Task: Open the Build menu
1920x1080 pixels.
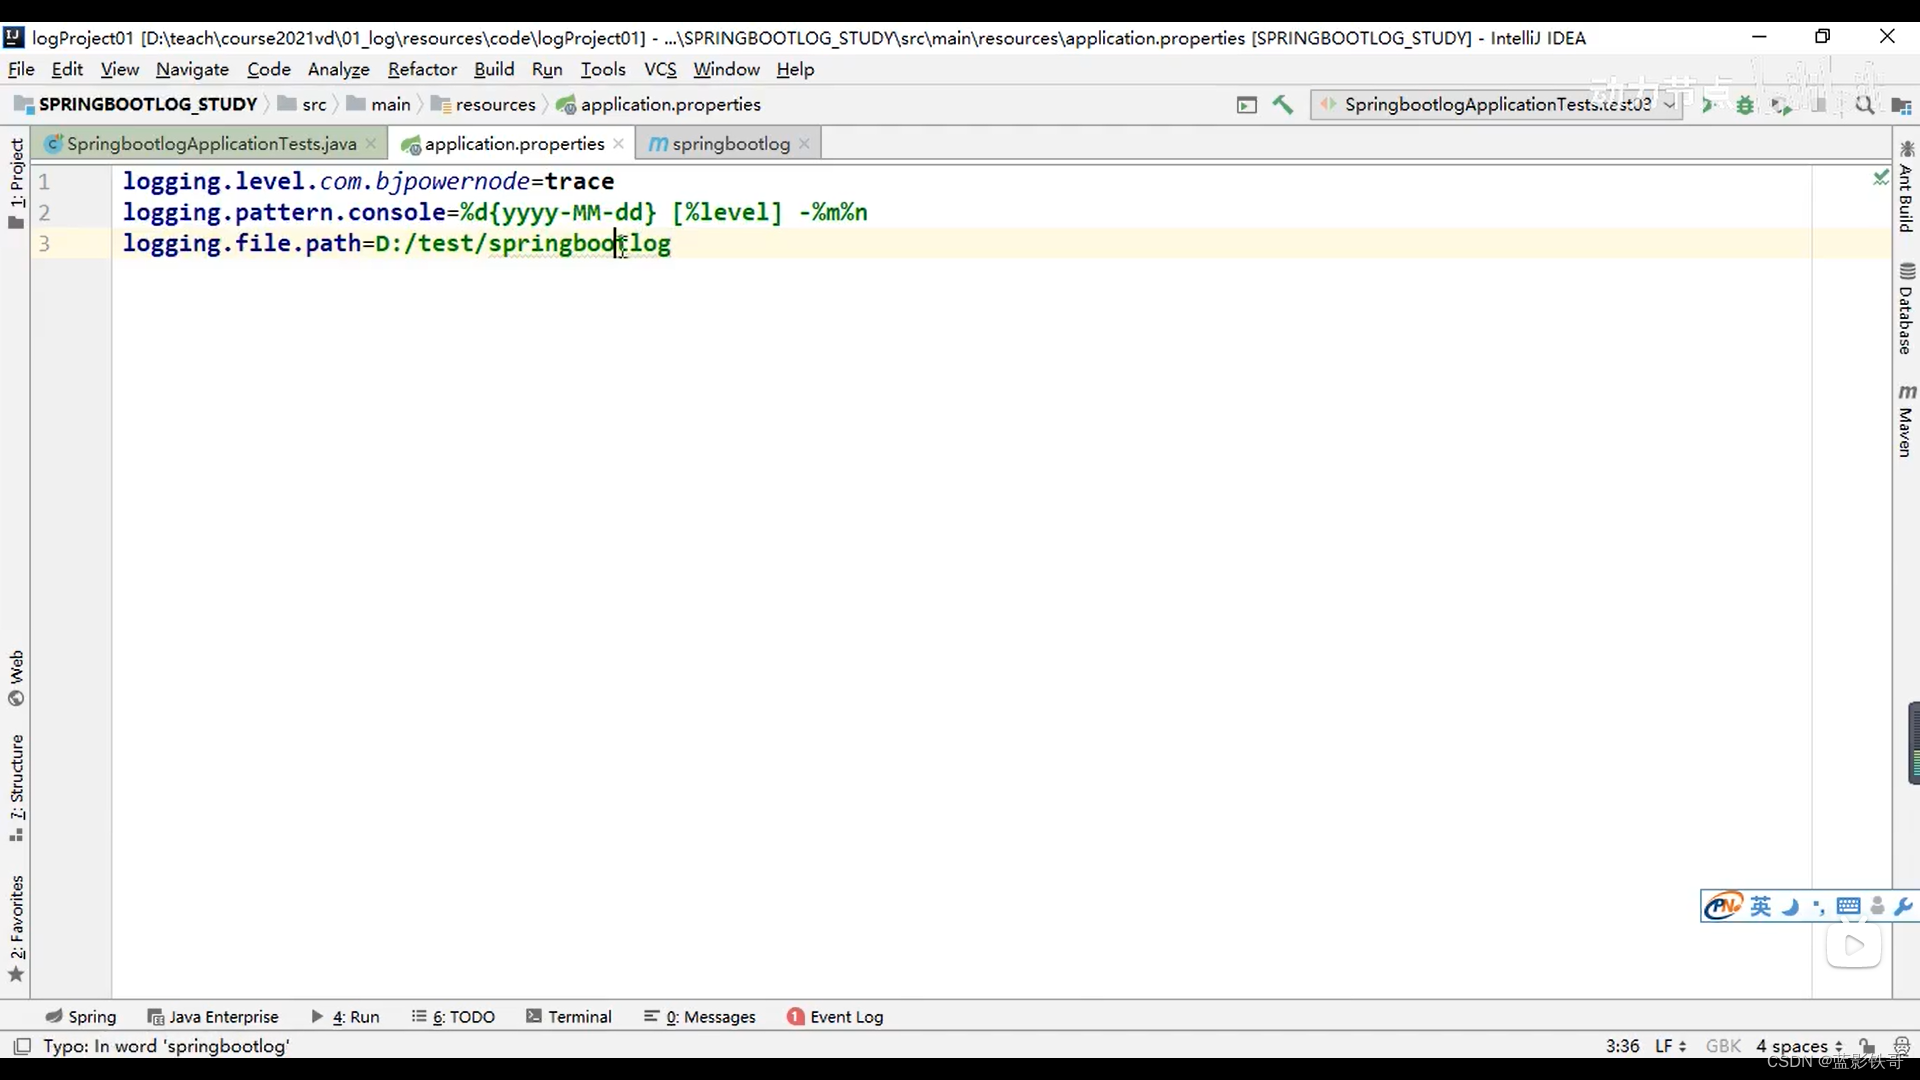Action: pyautogui.click(x=494, y=69)
